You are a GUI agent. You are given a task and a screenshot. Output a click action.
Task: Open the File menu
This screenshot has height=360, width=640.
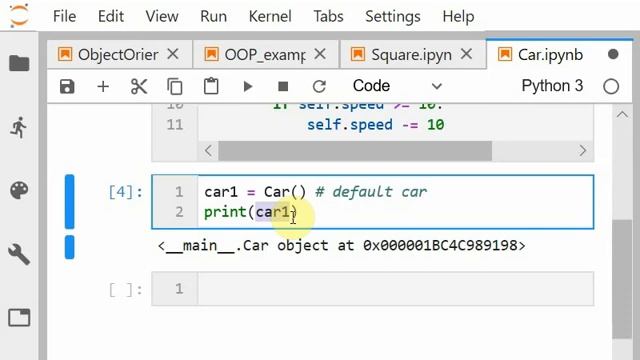click(64, 16)
